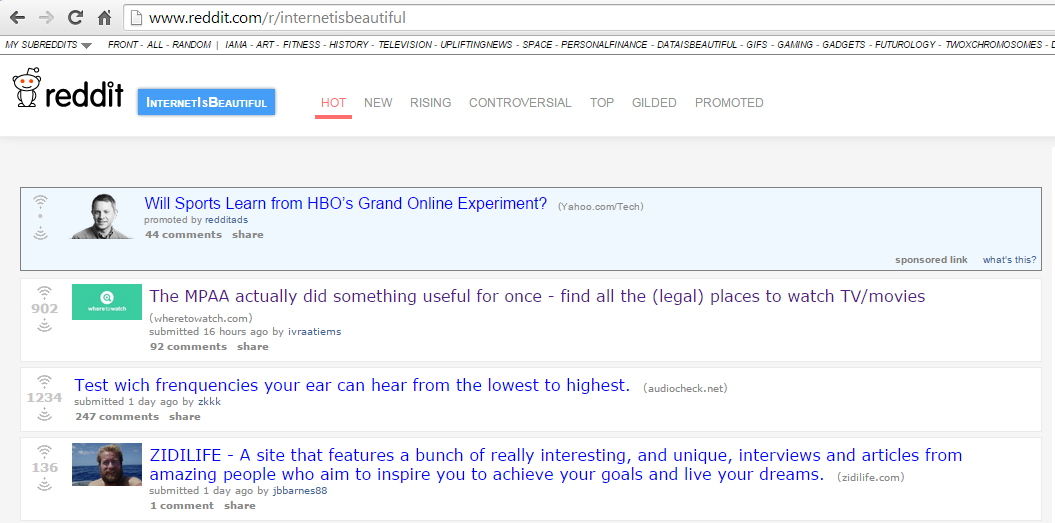Downvote the ZIDILIFE post
The width and height of the screenshot is (1055, 523).
pos(44,484)
